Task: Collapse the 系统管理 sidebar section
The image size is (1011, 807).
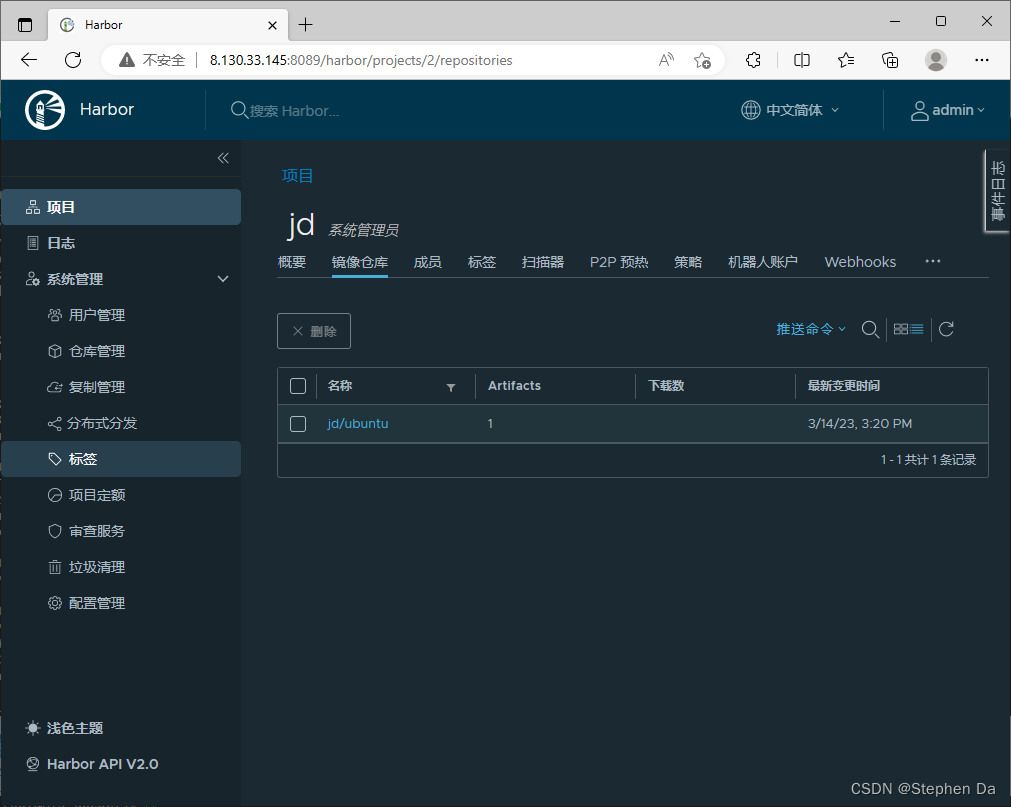Action: pyautogui.click(x=222, y=279)
